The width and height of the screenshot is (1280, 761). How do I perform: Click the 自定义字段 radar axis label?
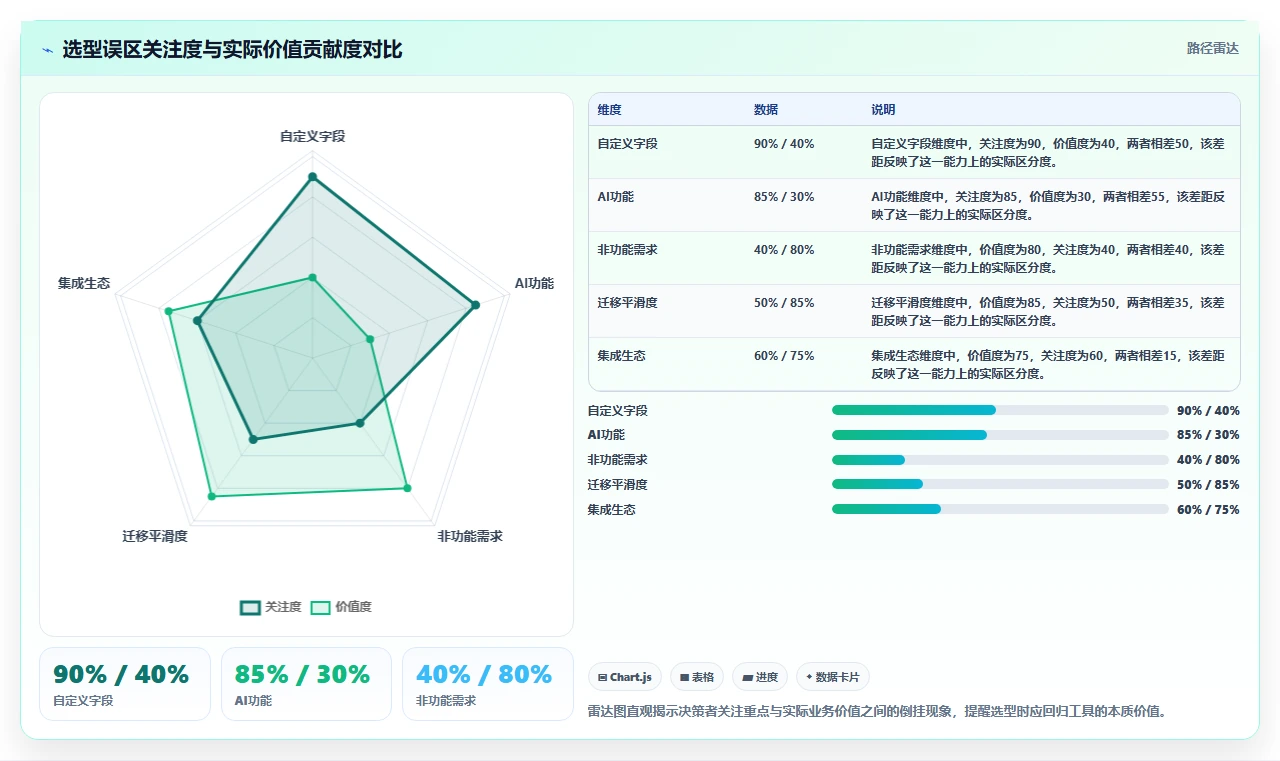312,136
